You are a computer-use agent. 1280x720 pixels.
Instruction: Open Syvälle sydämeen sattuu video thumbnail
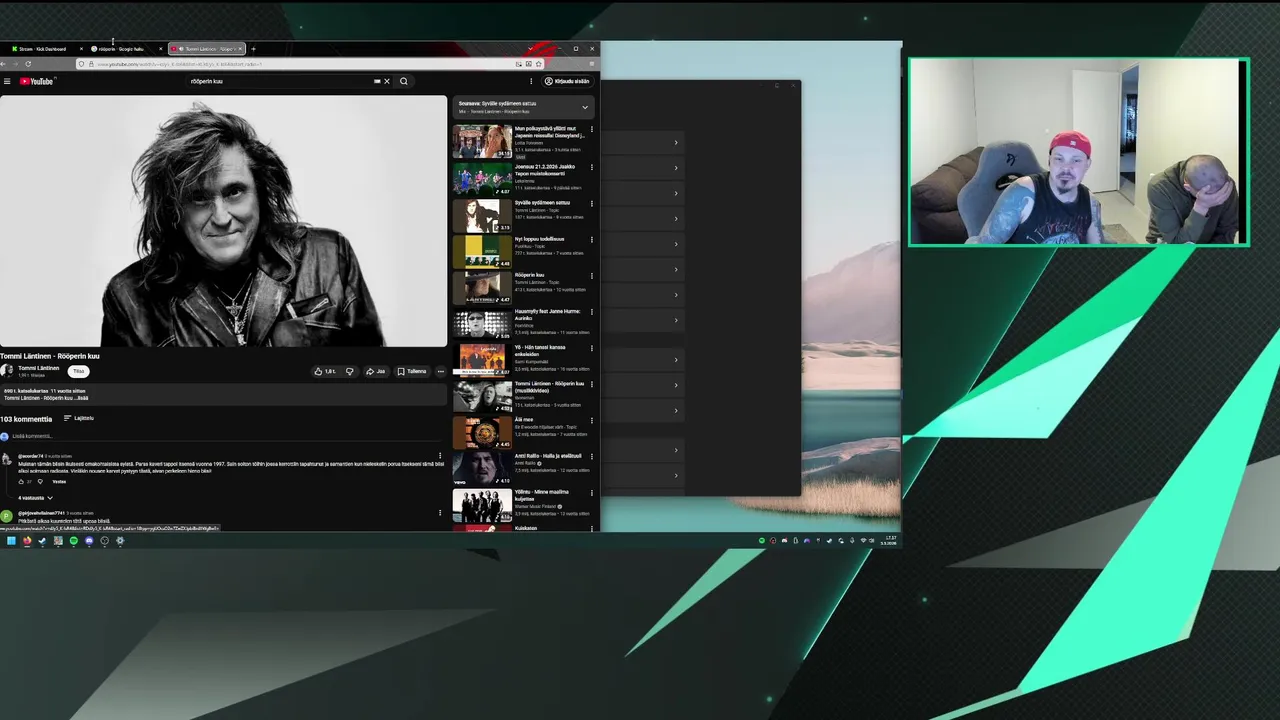482,215
